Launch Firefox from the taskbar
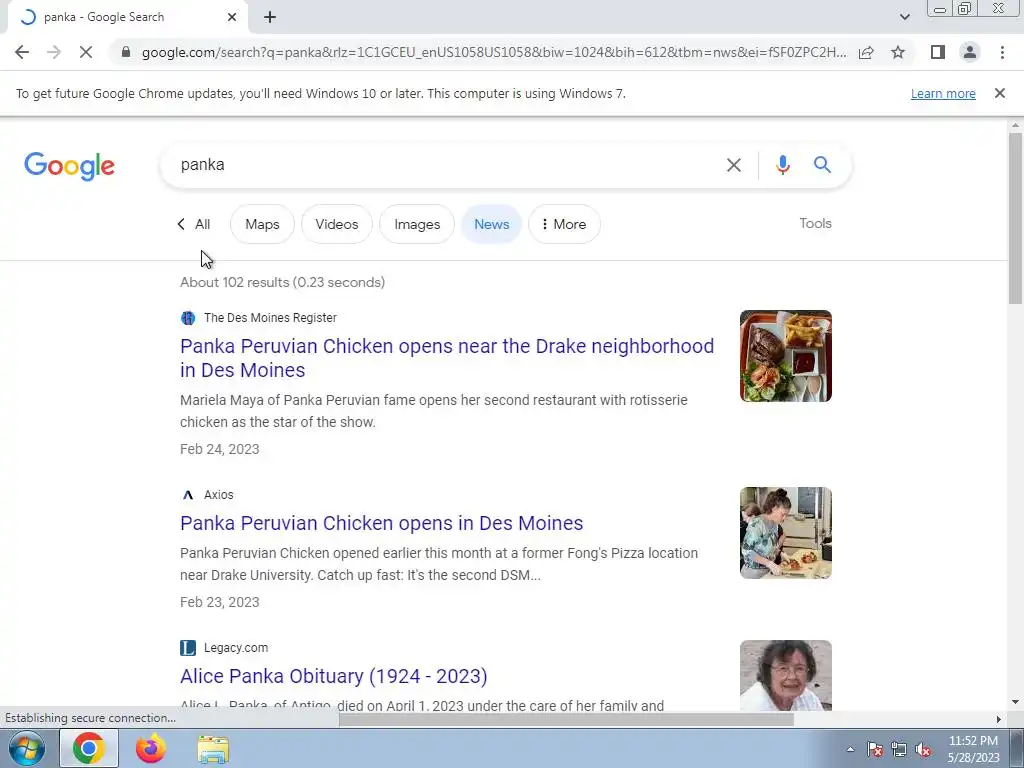 click(150, 748)
